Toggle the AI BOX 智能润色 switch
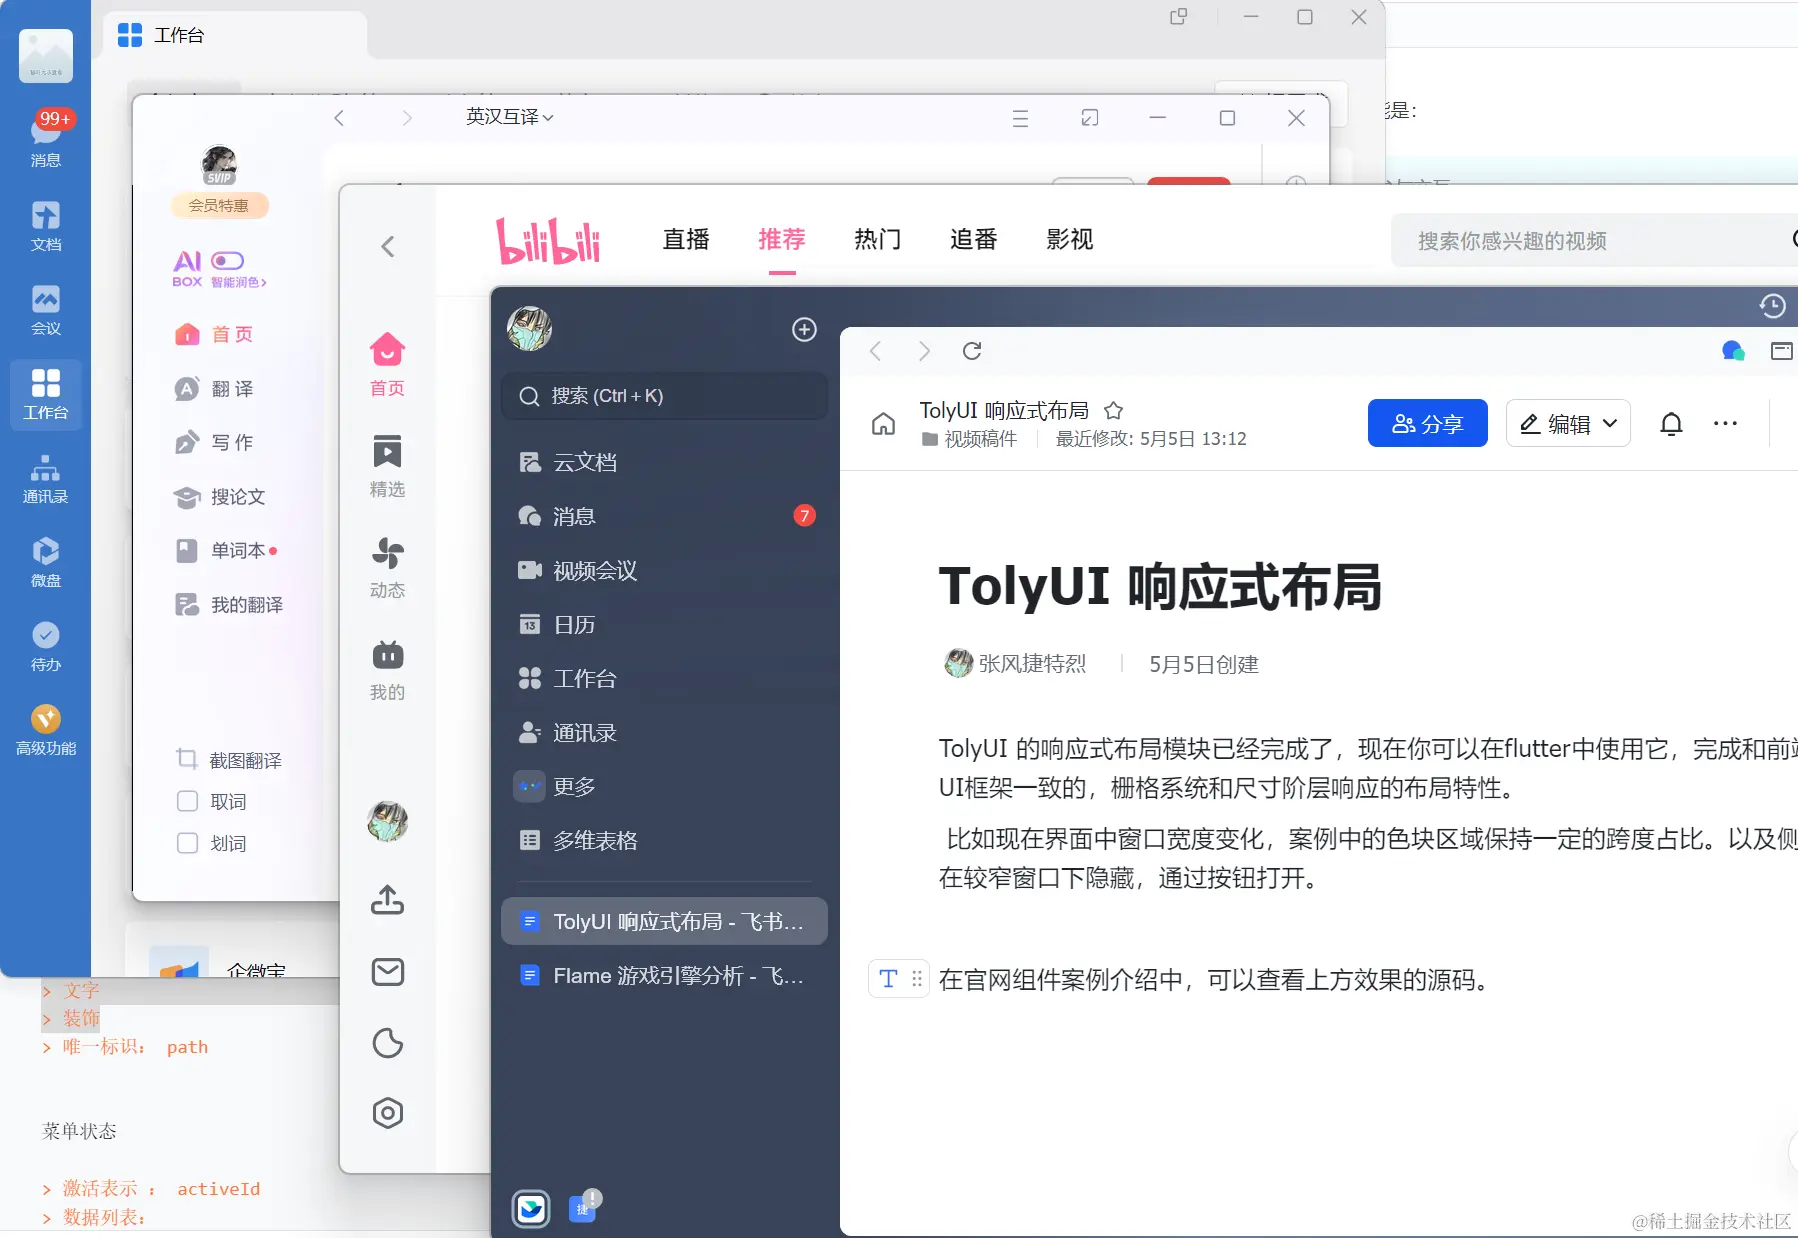This screenshot has width=1798, height=1238. pyautogui.click(x=228, y=261)
